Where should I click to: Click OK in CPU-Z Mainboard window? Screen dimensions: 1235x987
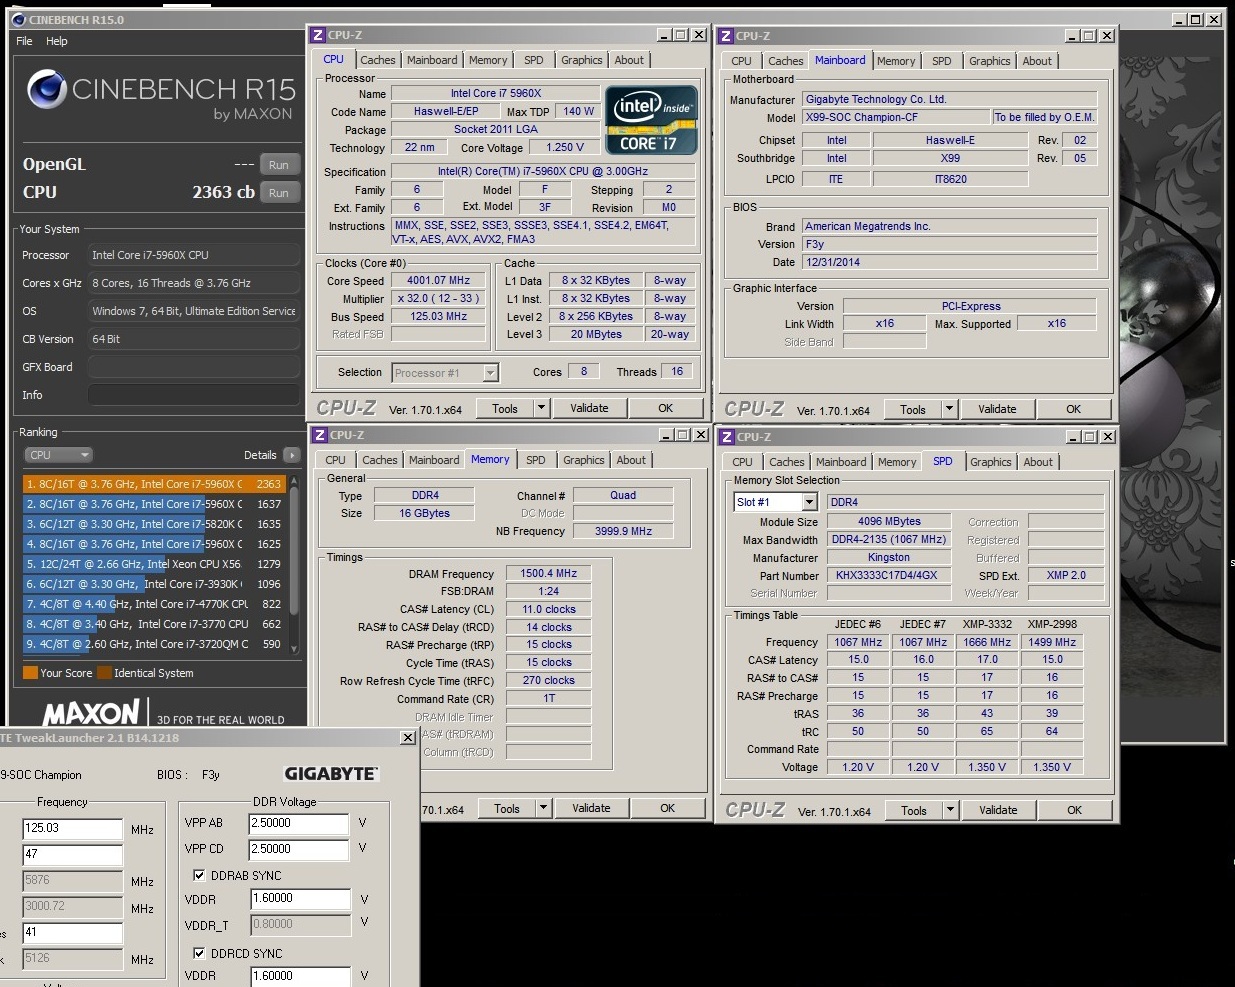click(1073, 409)
